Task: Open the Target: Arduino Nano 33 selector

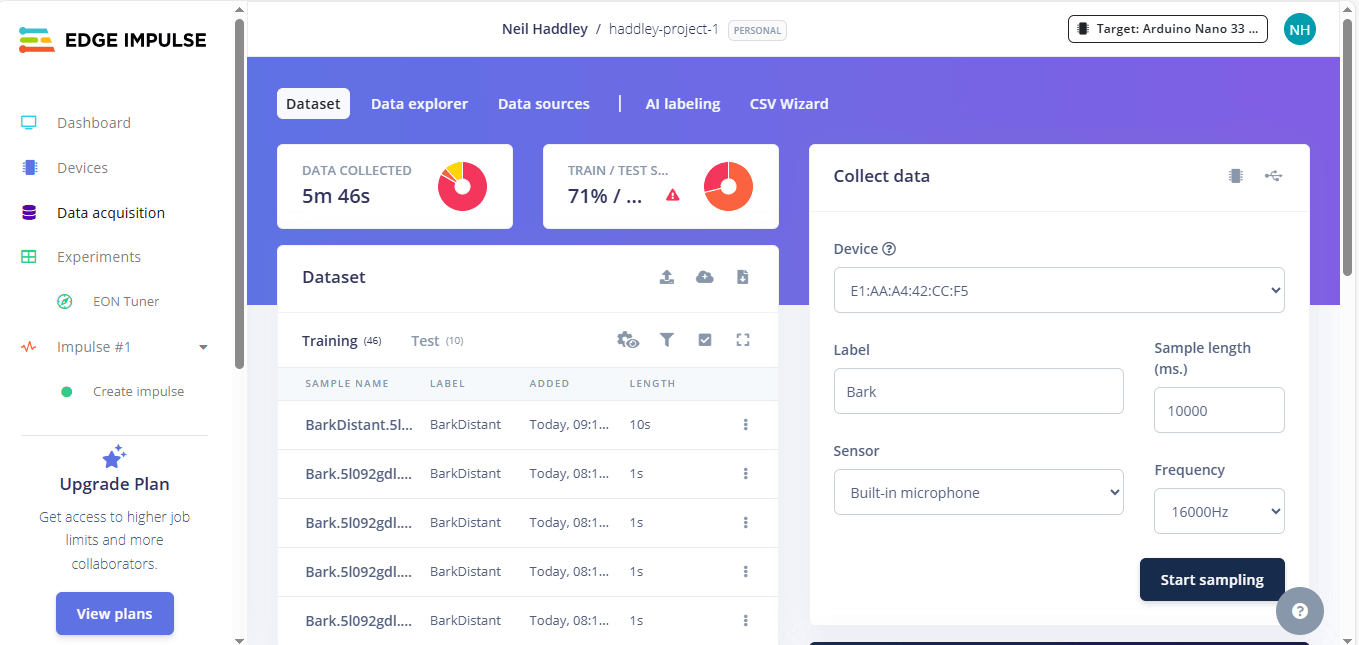Action: pyautogui.click(x=1168, y=29)
